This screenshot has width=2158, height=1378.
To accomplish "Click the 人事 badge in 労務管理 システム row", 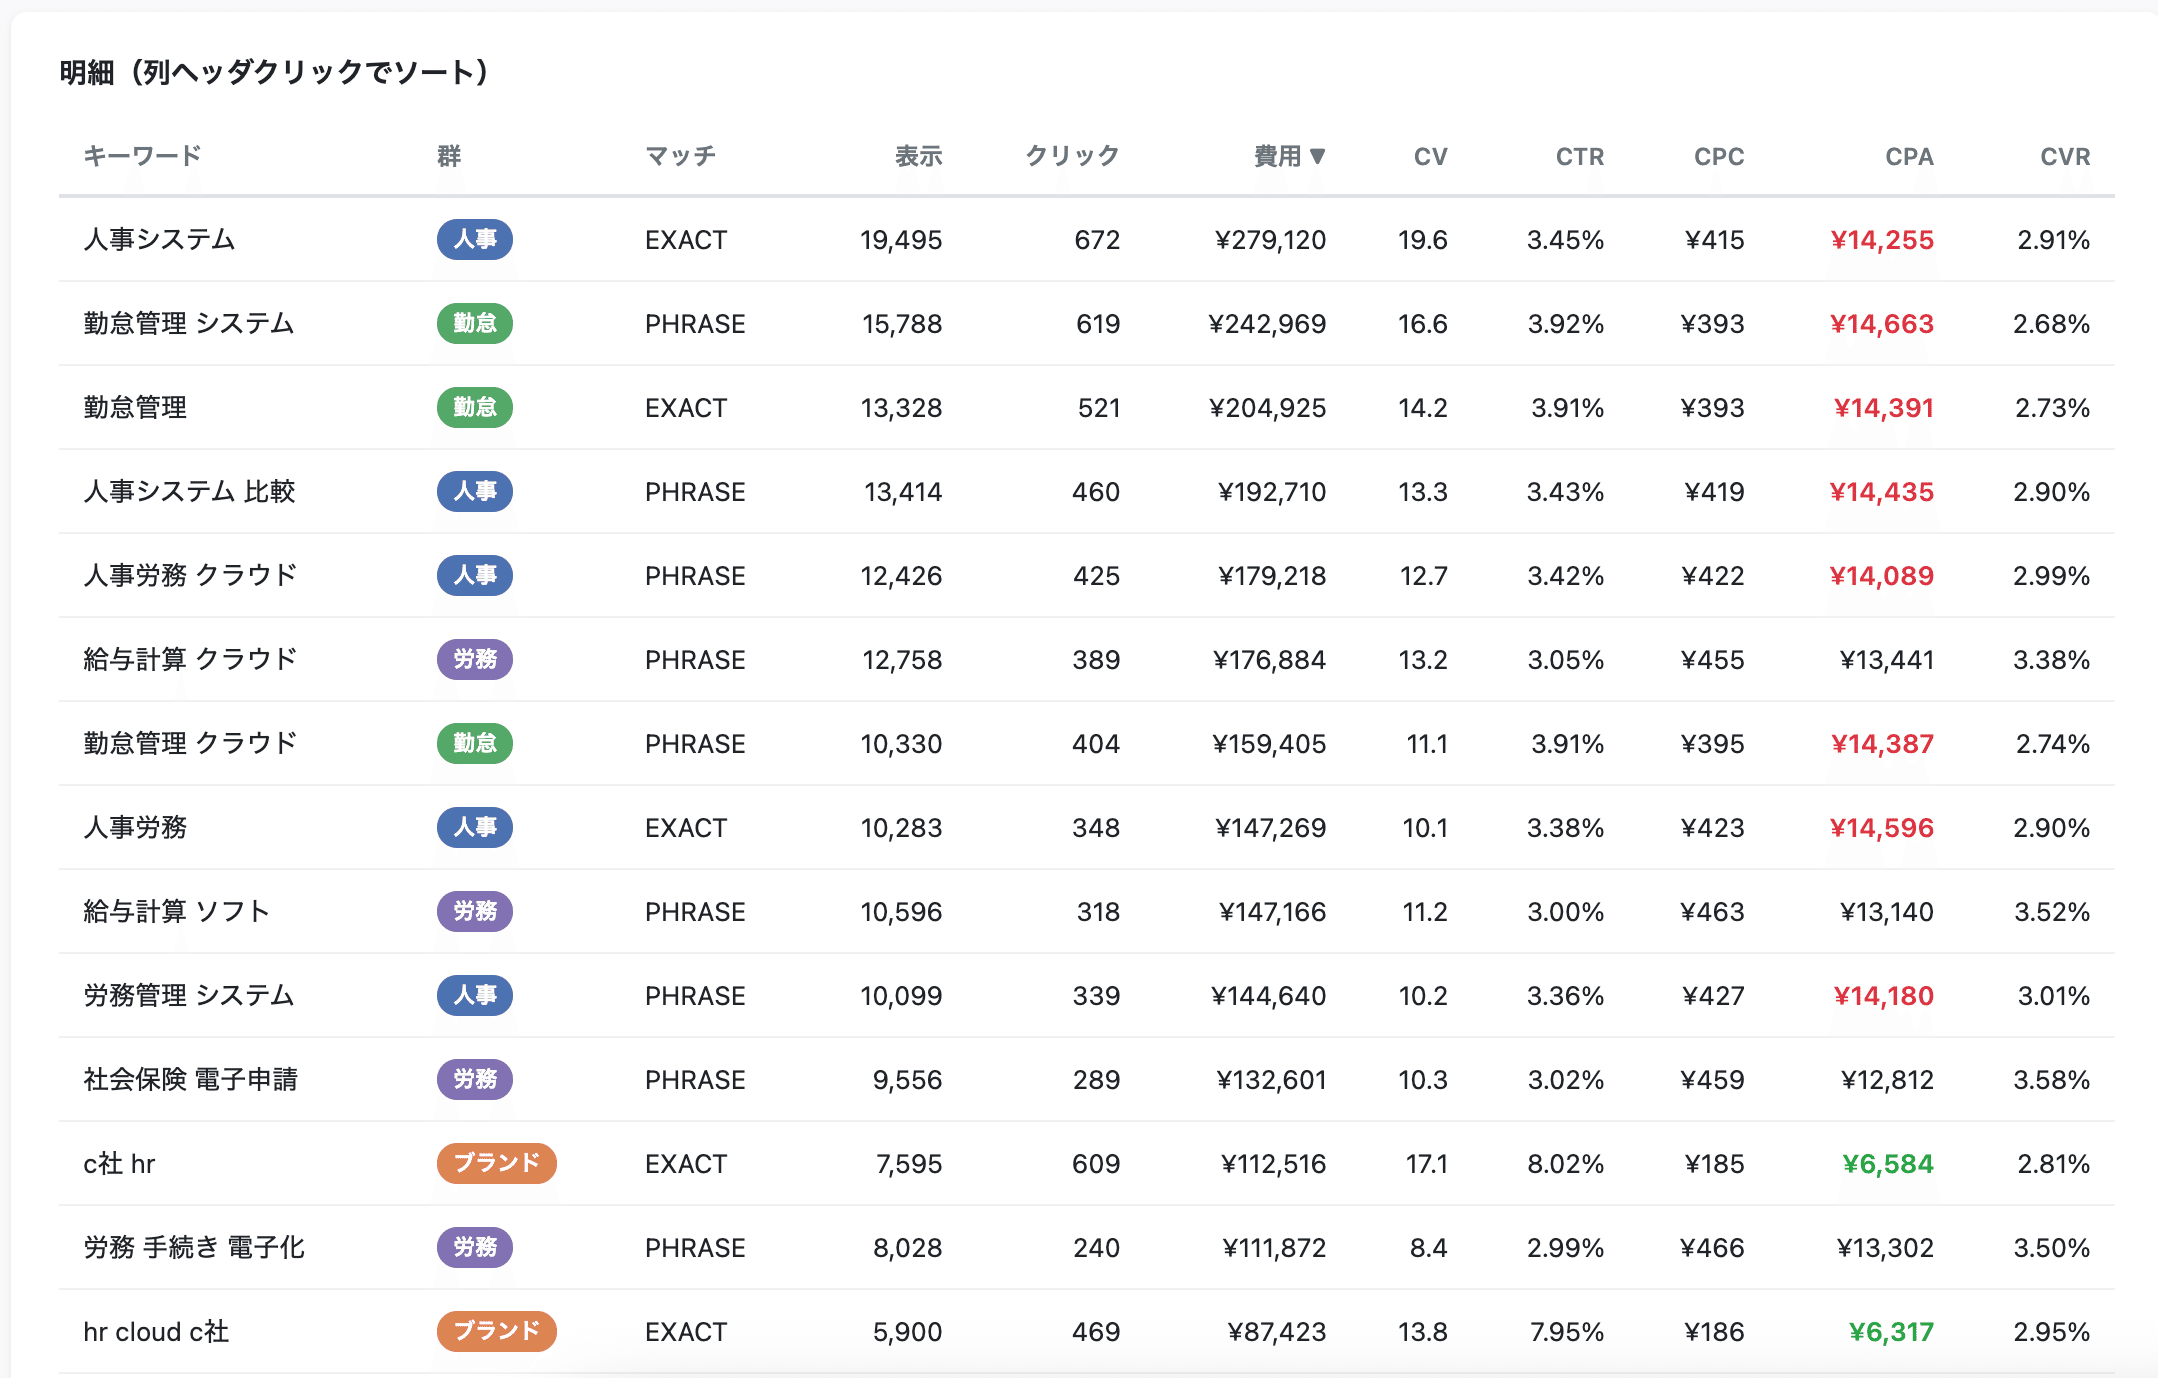I will [475, 996].
